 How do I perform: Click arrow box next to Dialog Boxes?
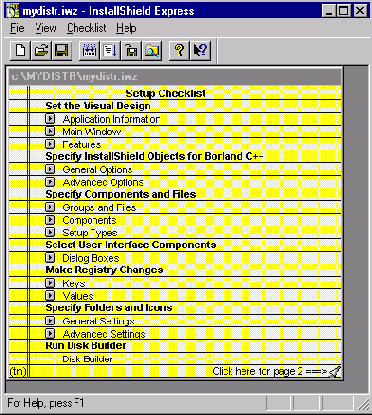50,258
